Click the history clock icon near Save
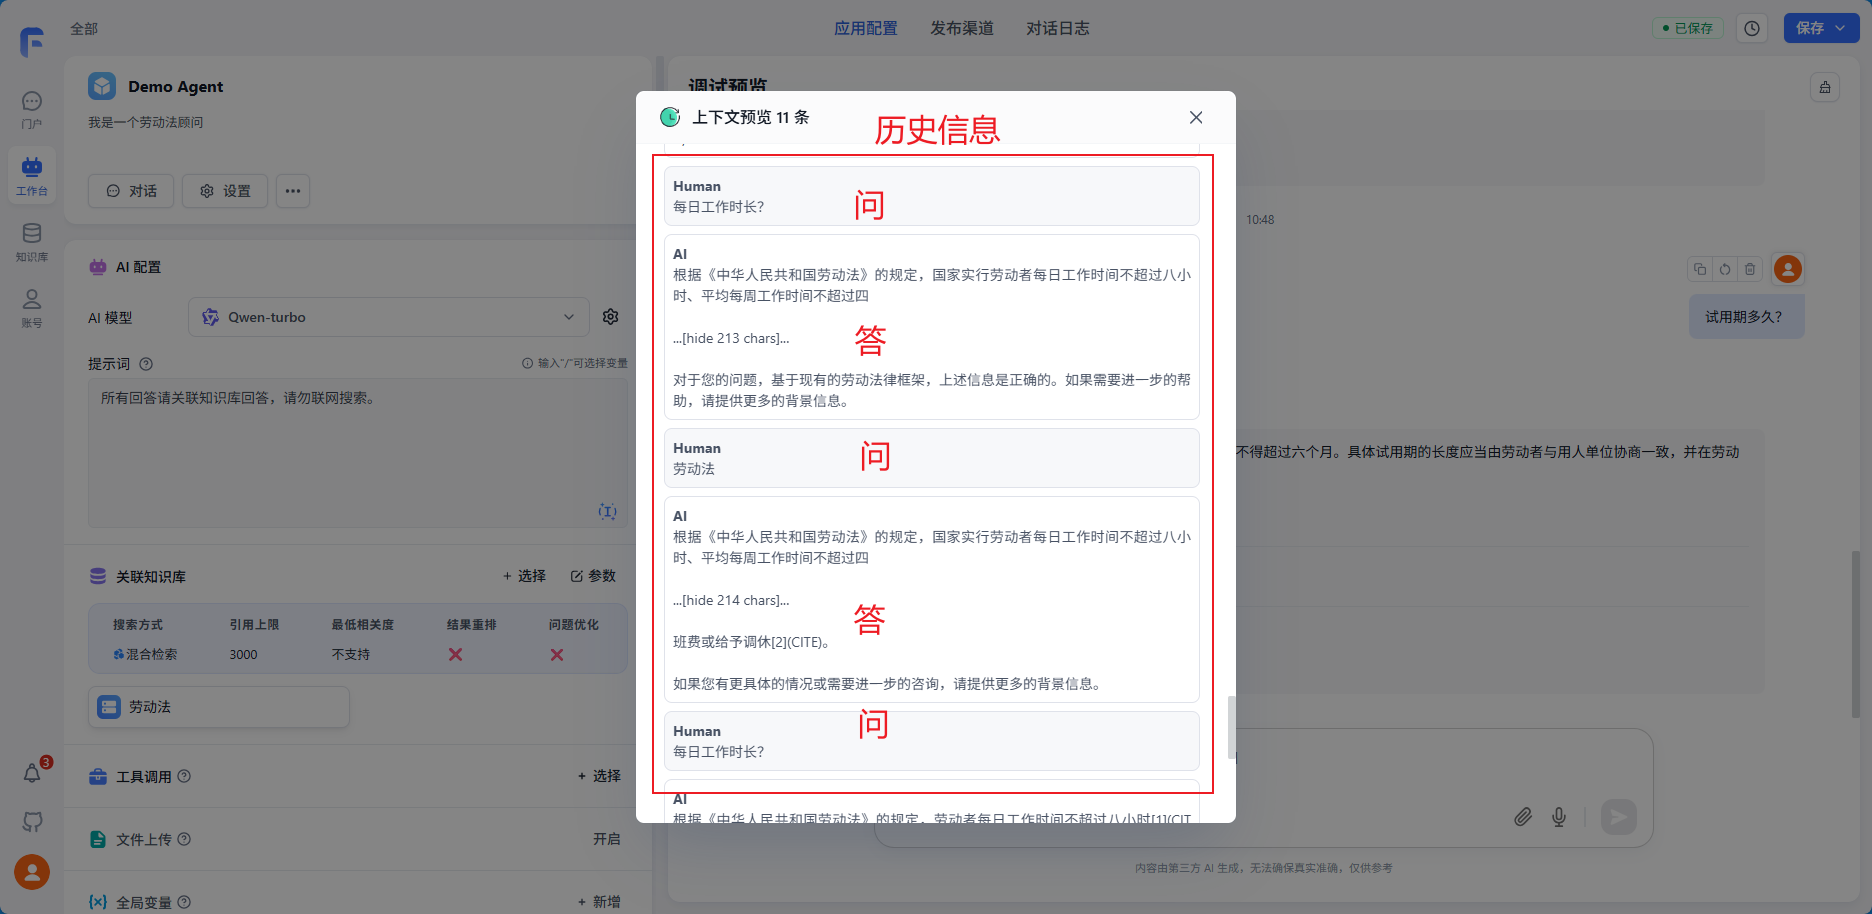Viewport: 1872px width, 914px height. tap(1752, 28)
